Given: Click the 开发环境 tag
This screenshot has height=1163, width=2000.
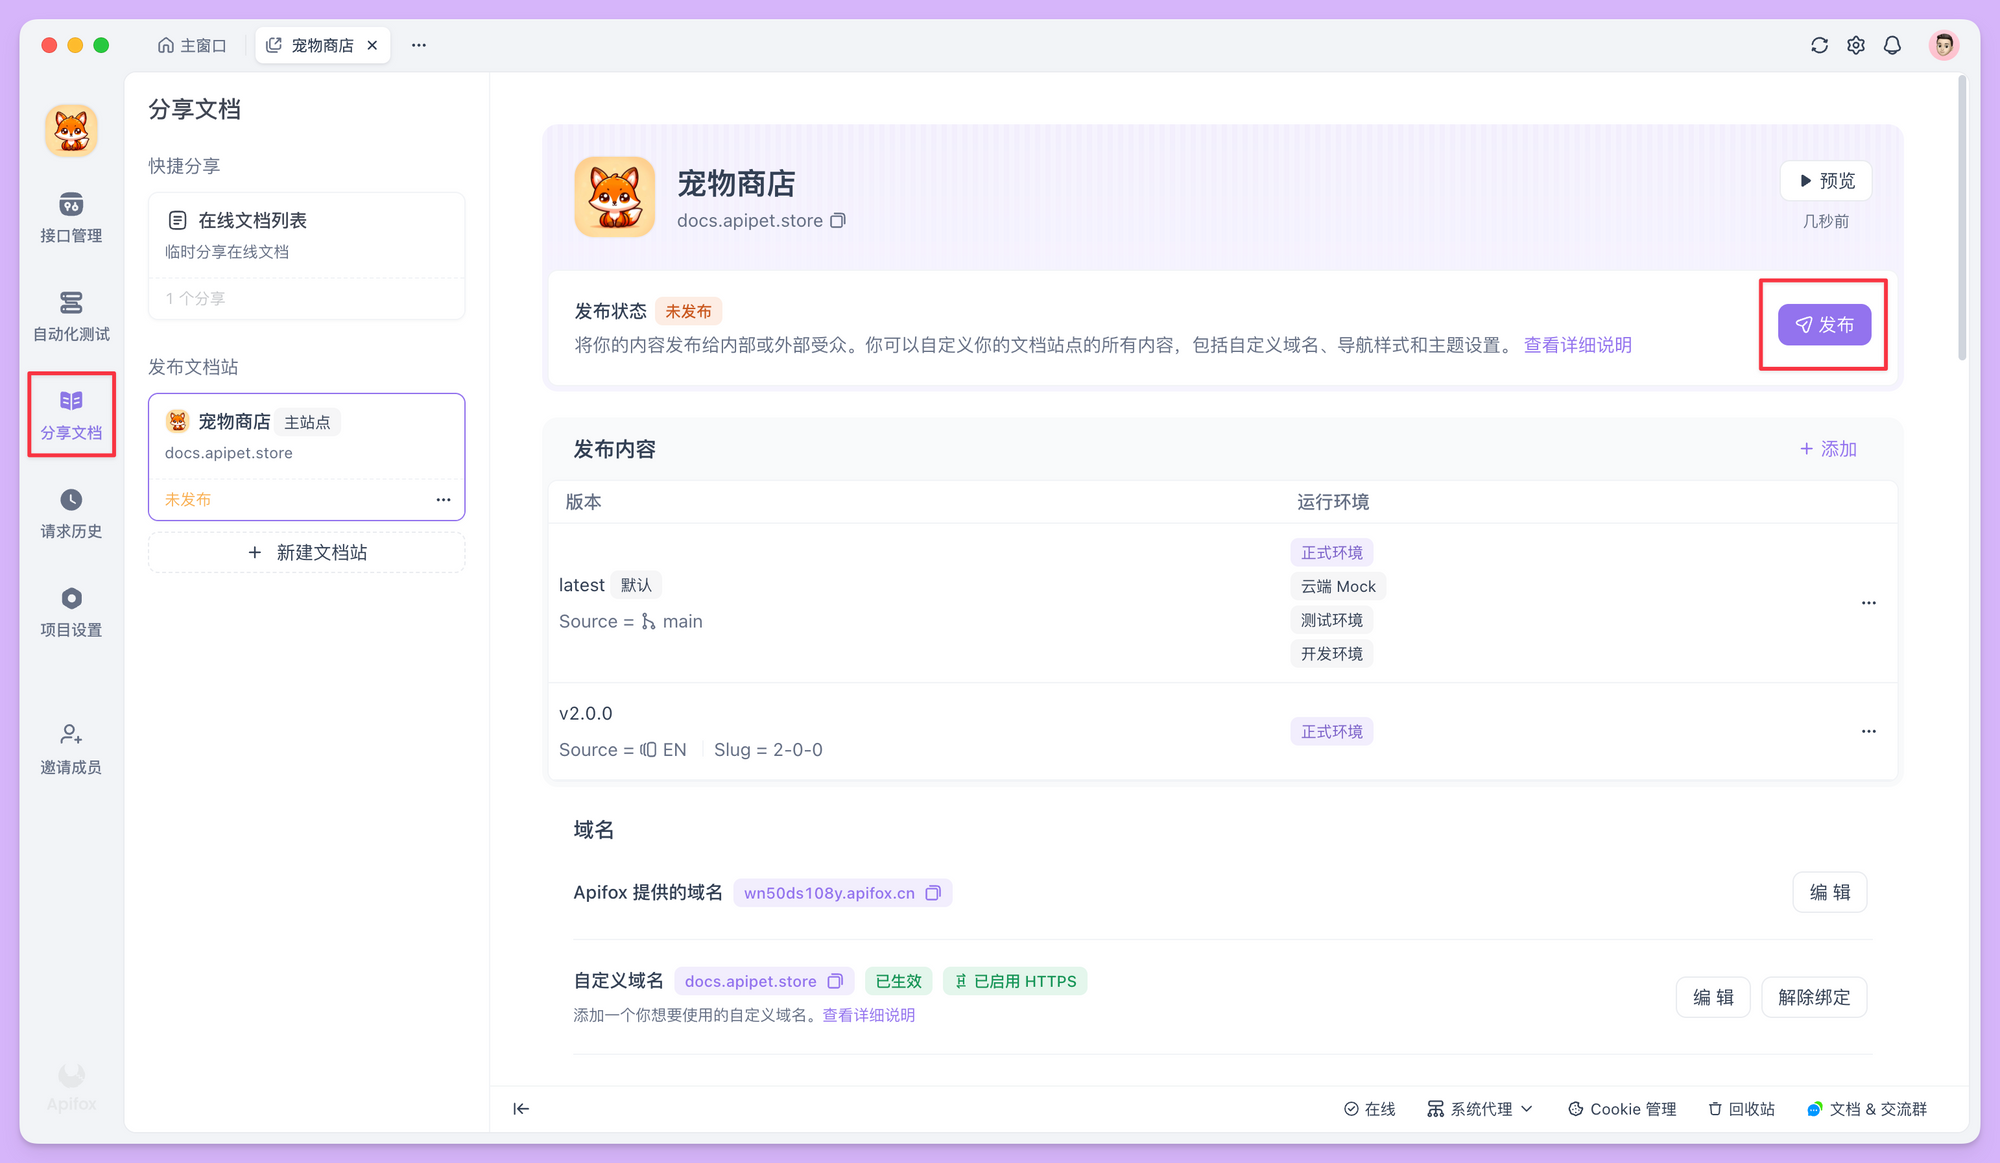Looking at the screenshot, I should (1331, 654).
